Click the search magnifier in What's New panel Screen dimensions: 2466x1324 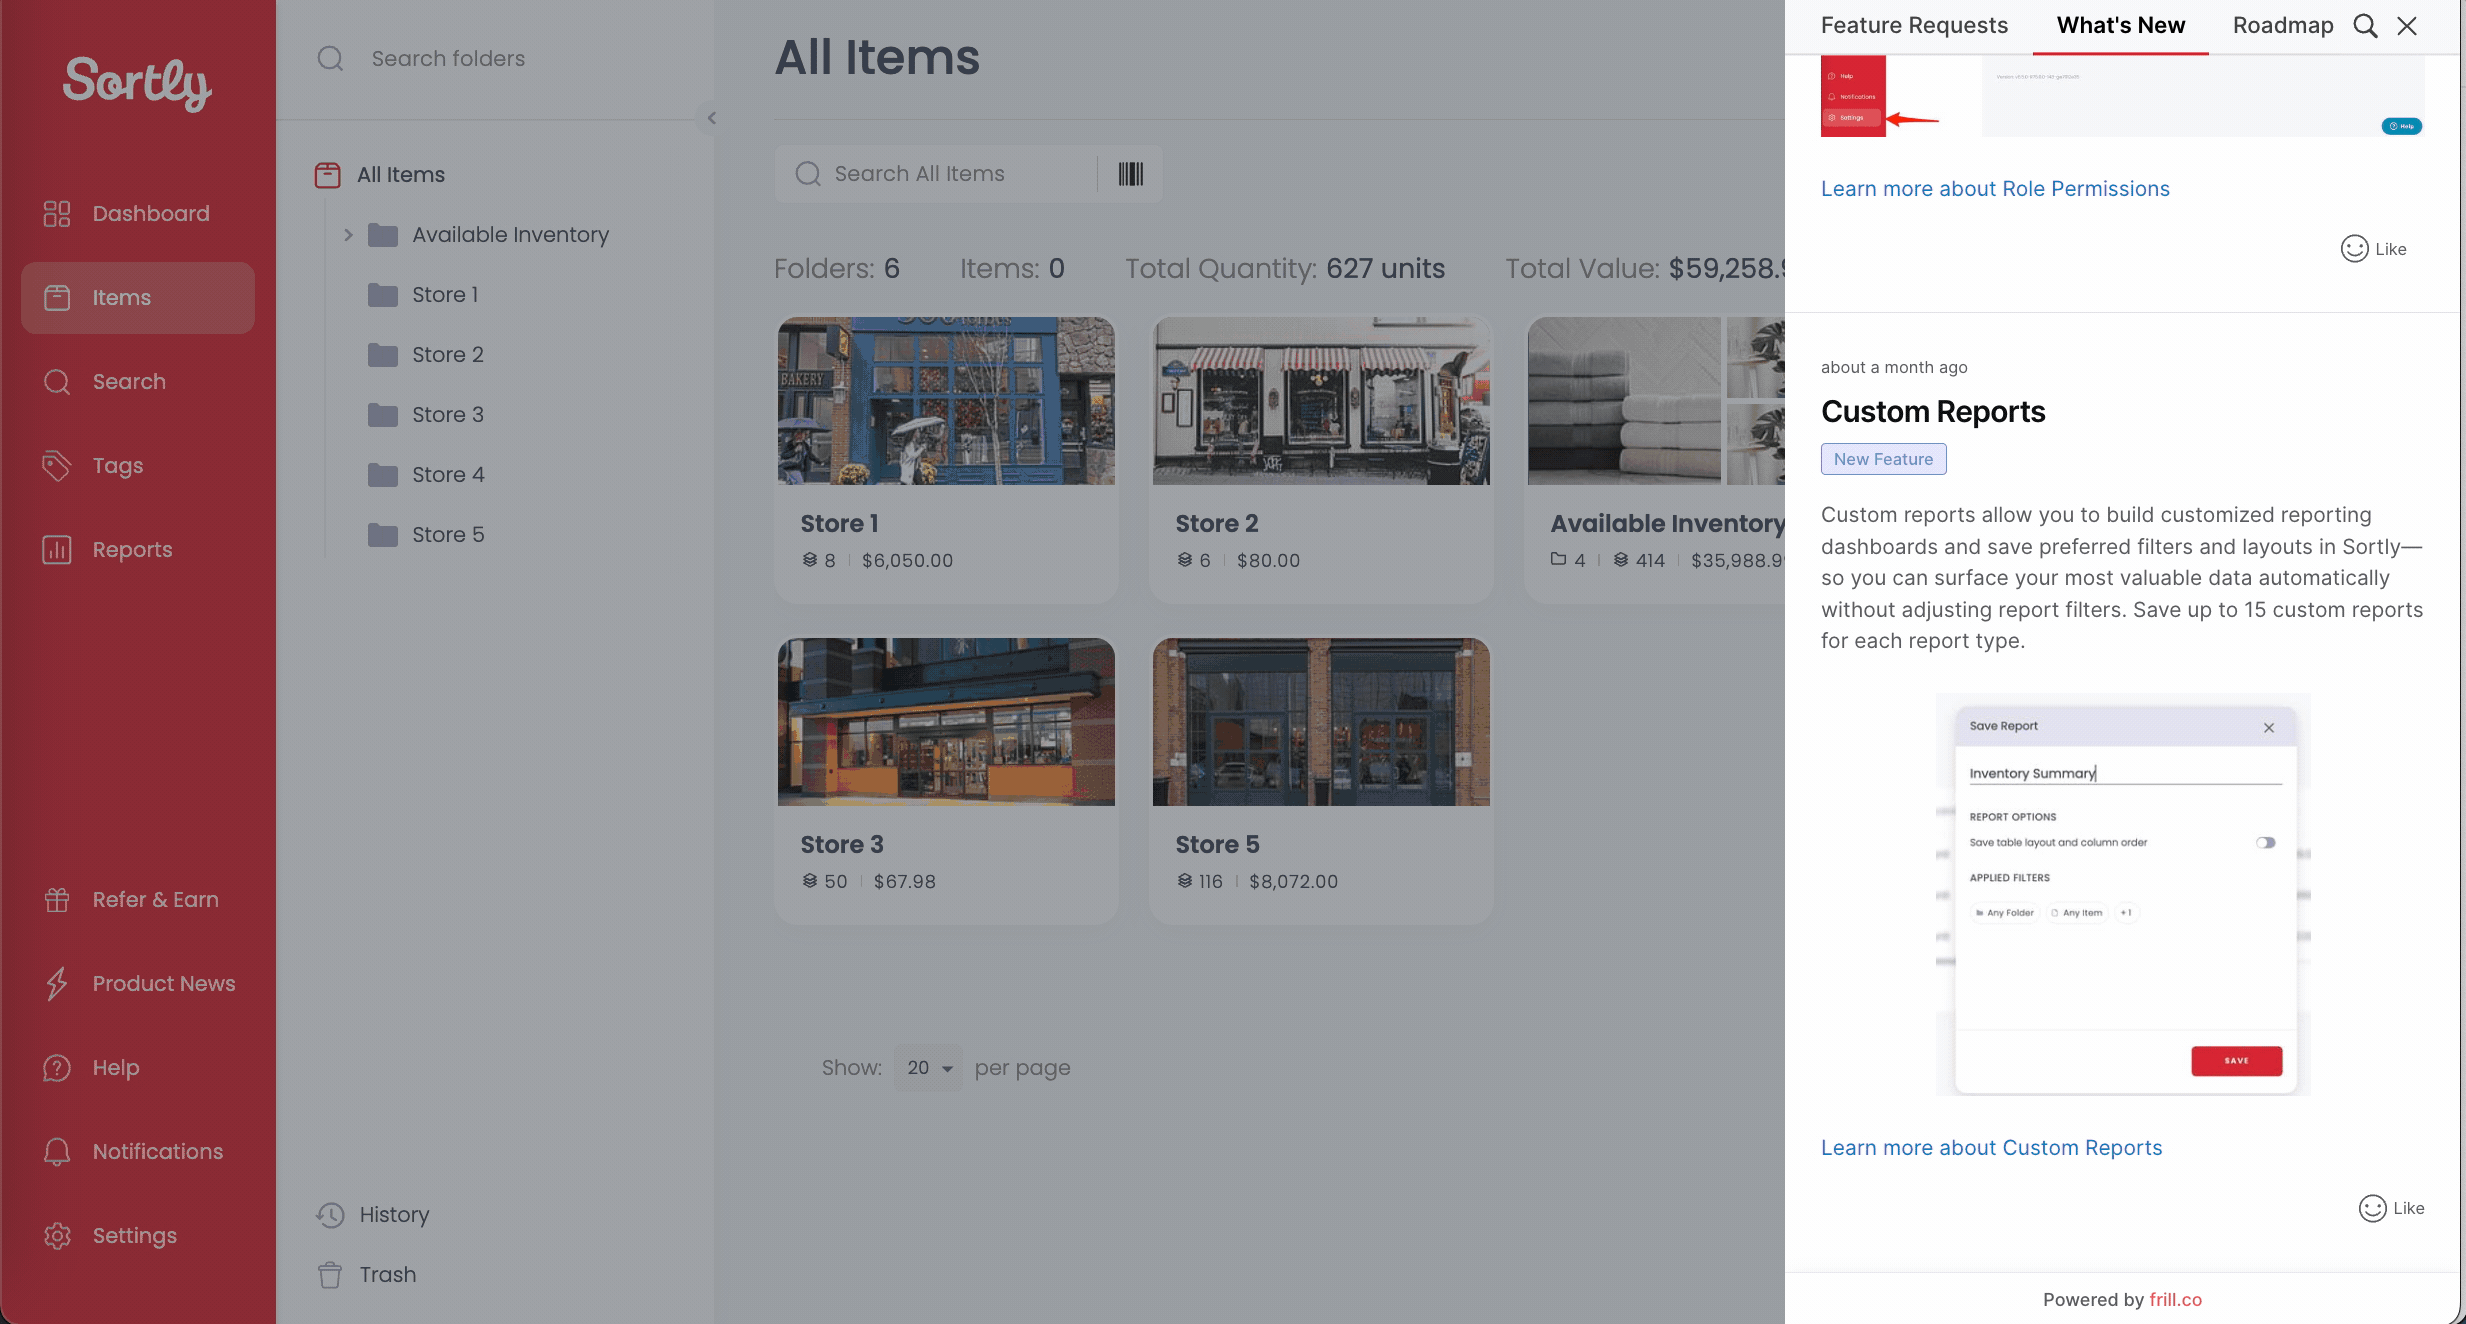2365,26
